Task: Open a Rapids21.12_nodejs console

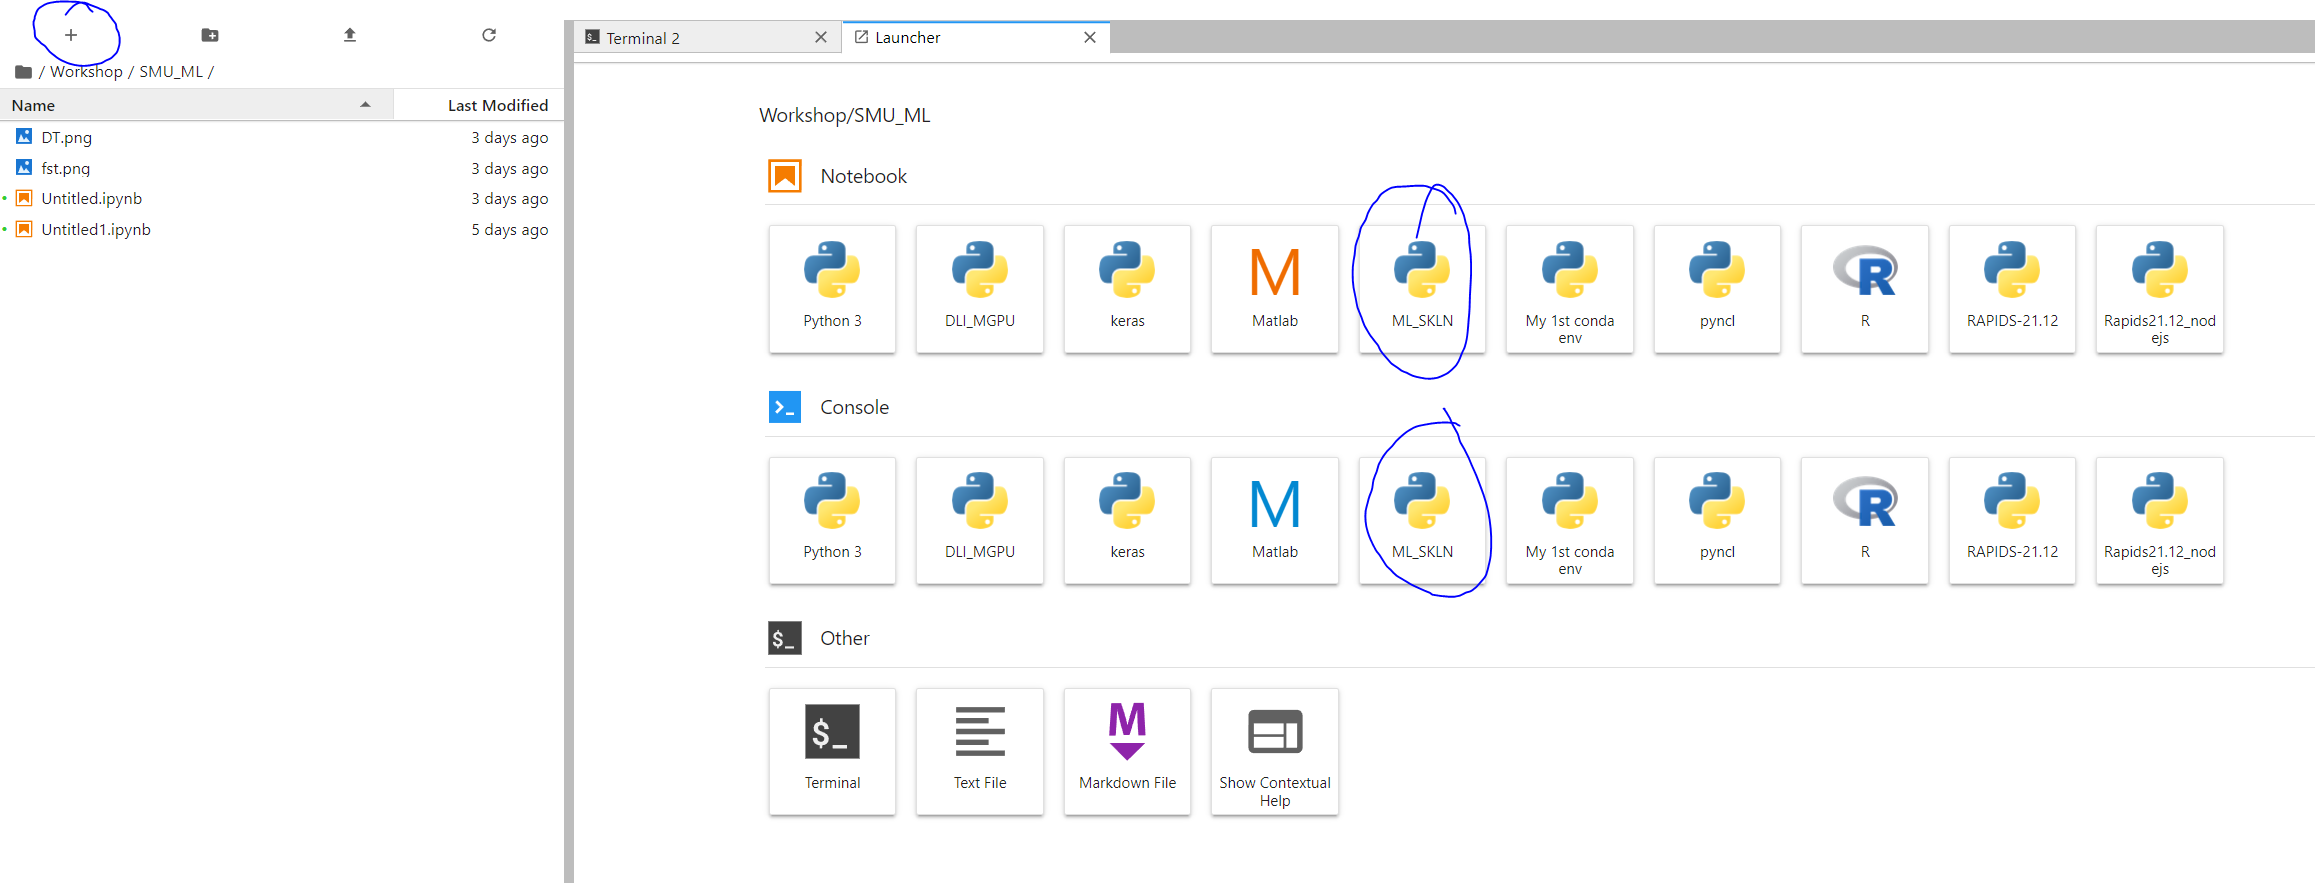Action: click(x=2160, y=520)
